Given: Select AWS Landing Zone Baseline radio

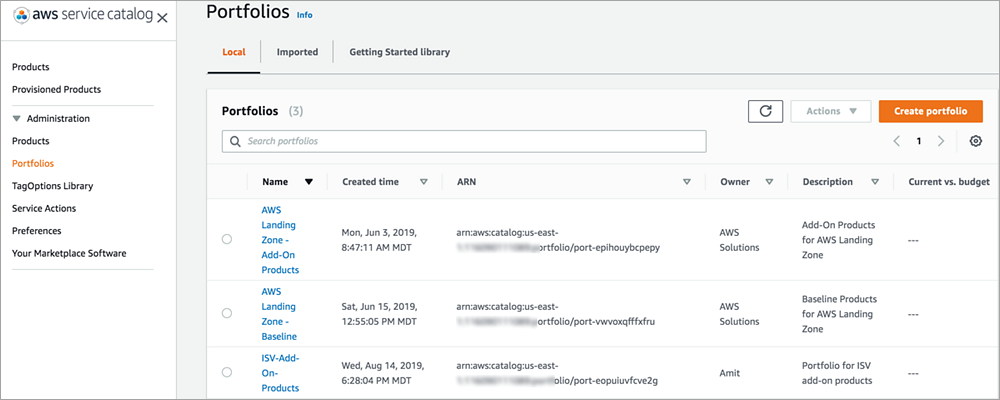Looking at the screenshot, I should click(226, 313).
